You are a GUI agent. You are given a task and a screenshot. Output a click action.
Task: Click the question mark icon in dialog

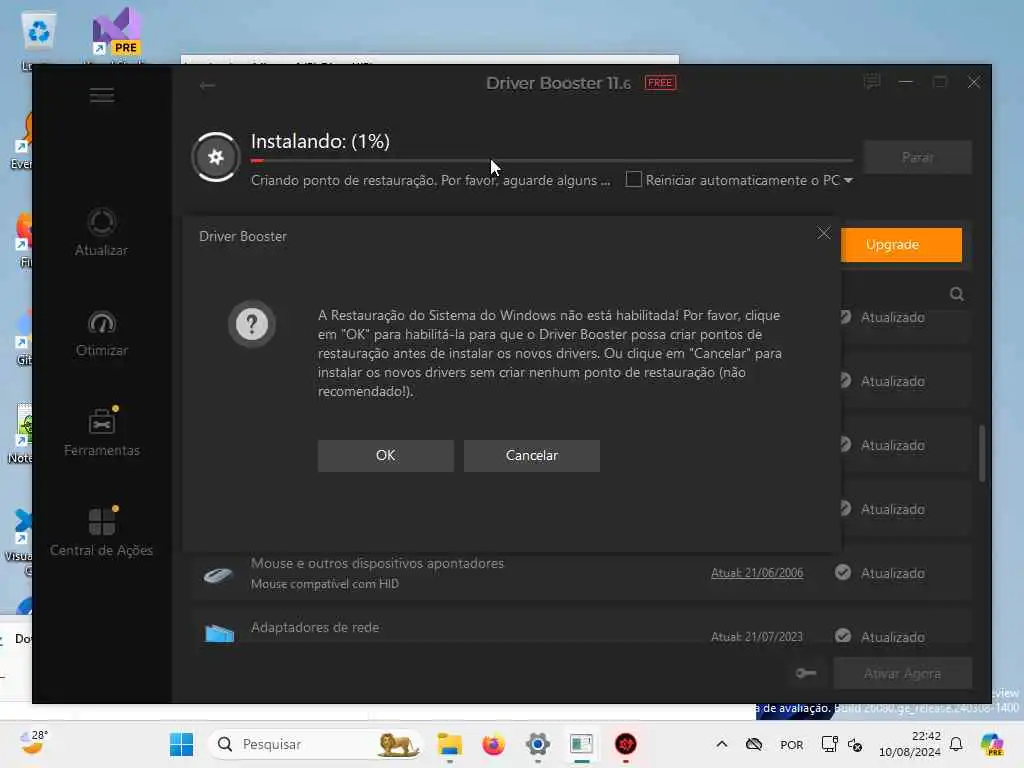click(251, 324)
